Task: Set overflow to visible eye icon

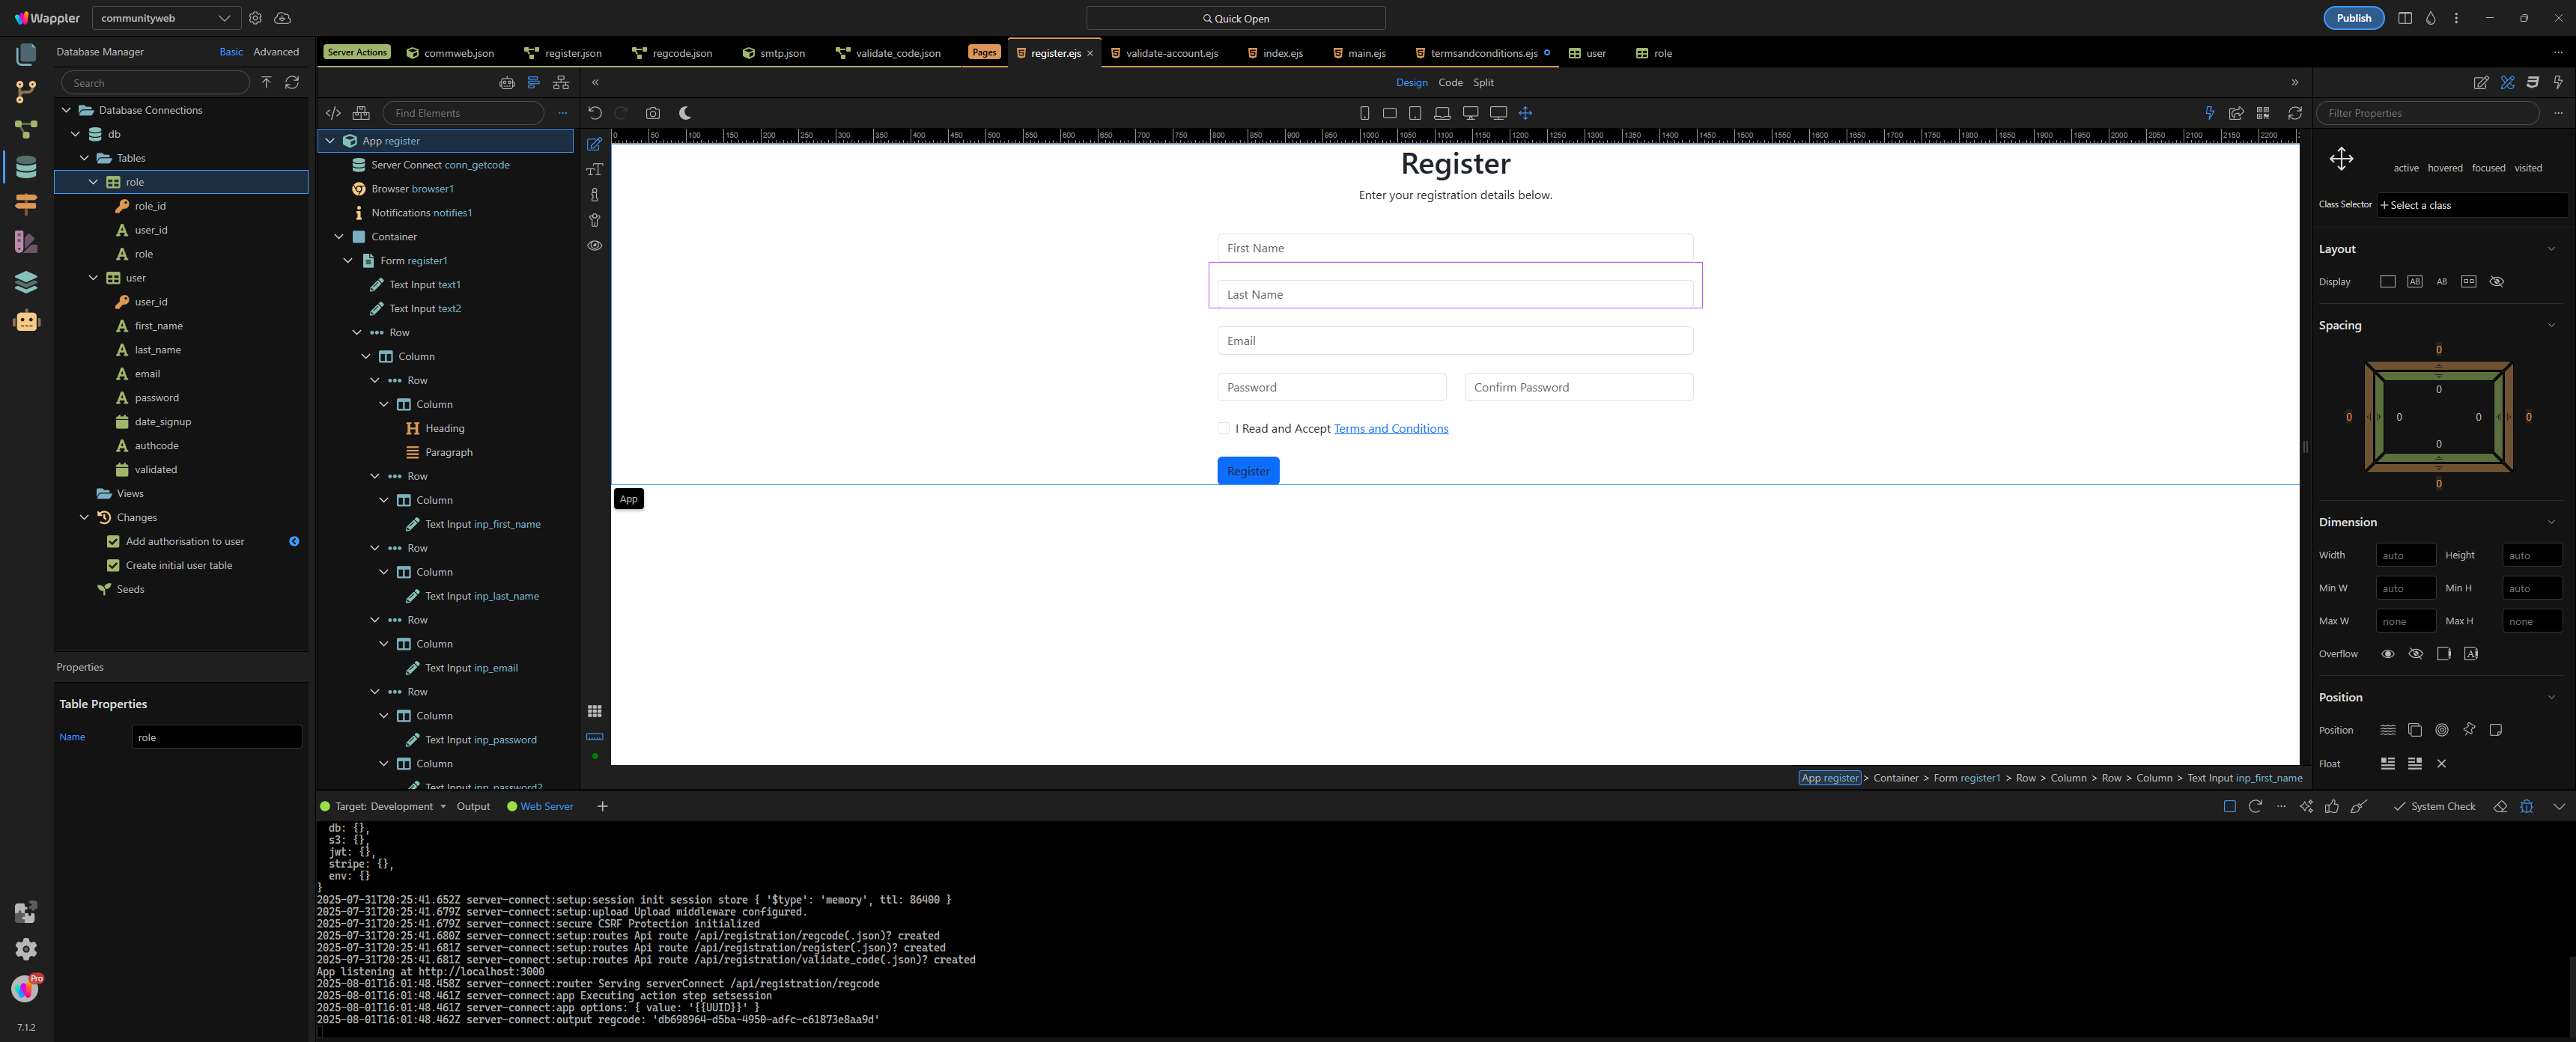Action: (2388, 654)
